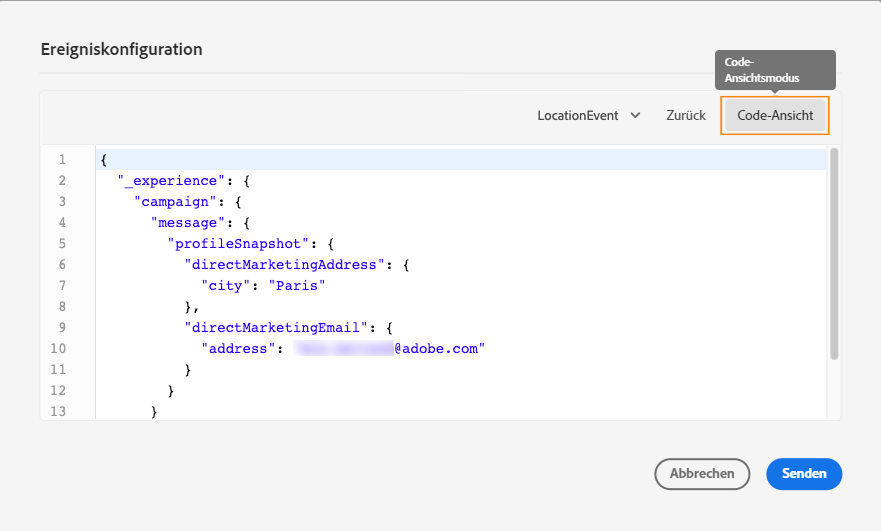Image resolution: width=881 pixels, height=531 pixels.
Task: Select line number 1 in the gutter
Action: (x=62, y=160)
